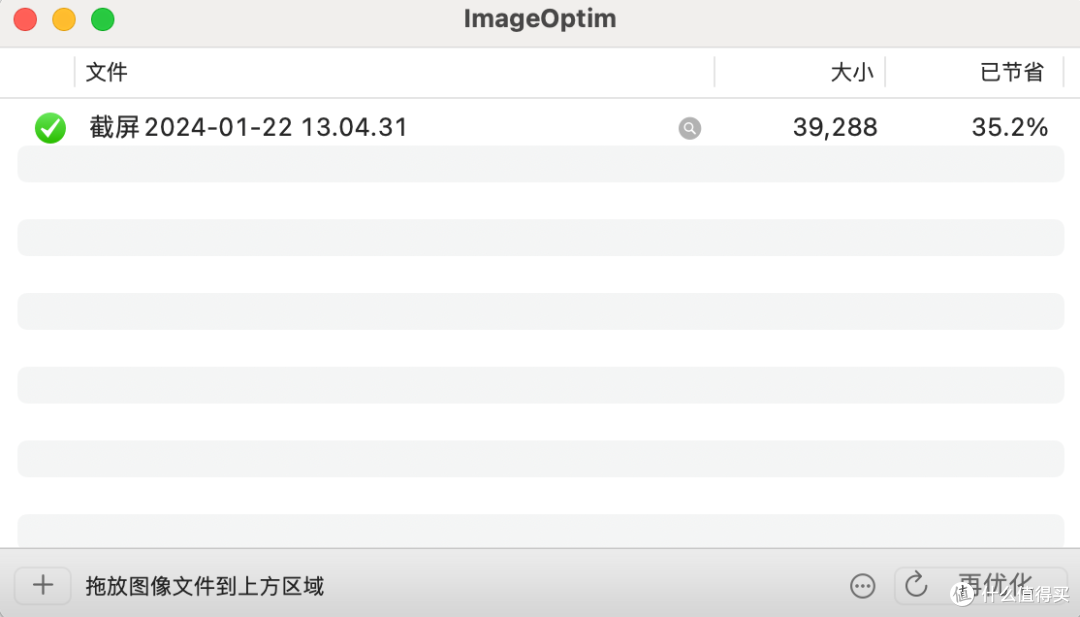The image size is (1080, 617).
Task: Click the 值 badge watermark icon
Action: pyautogui.click(x=962, y=594)
